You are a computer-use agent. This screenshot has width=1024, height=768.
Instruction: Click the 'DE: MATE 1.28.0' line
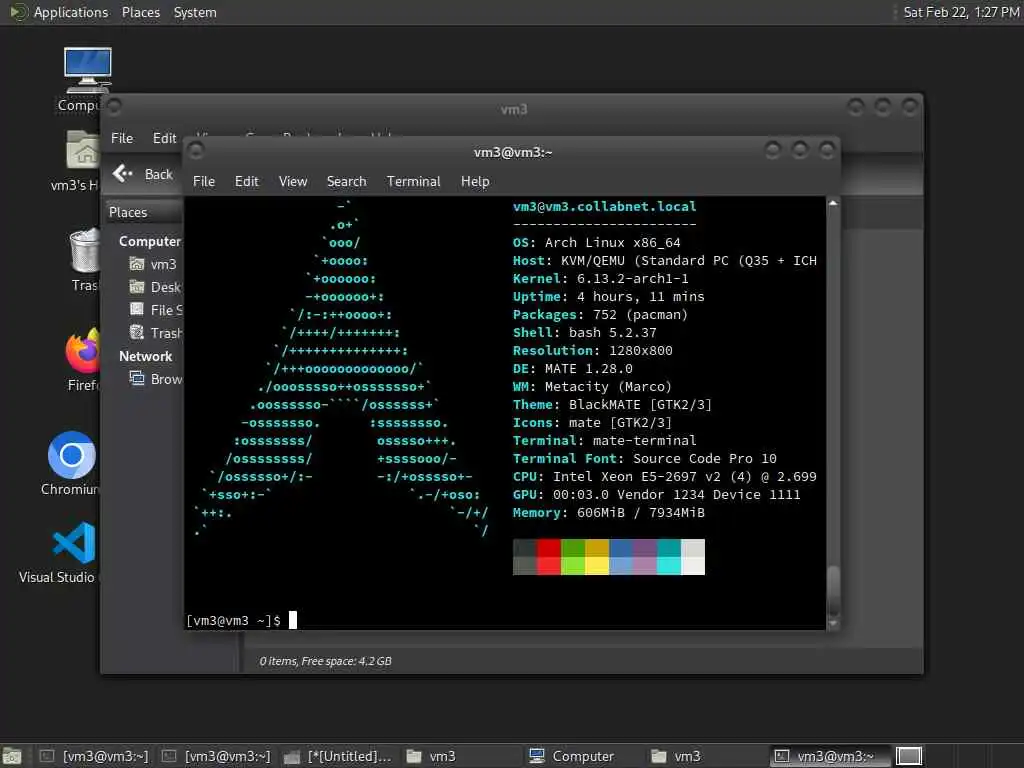click(x=572, y=368)
